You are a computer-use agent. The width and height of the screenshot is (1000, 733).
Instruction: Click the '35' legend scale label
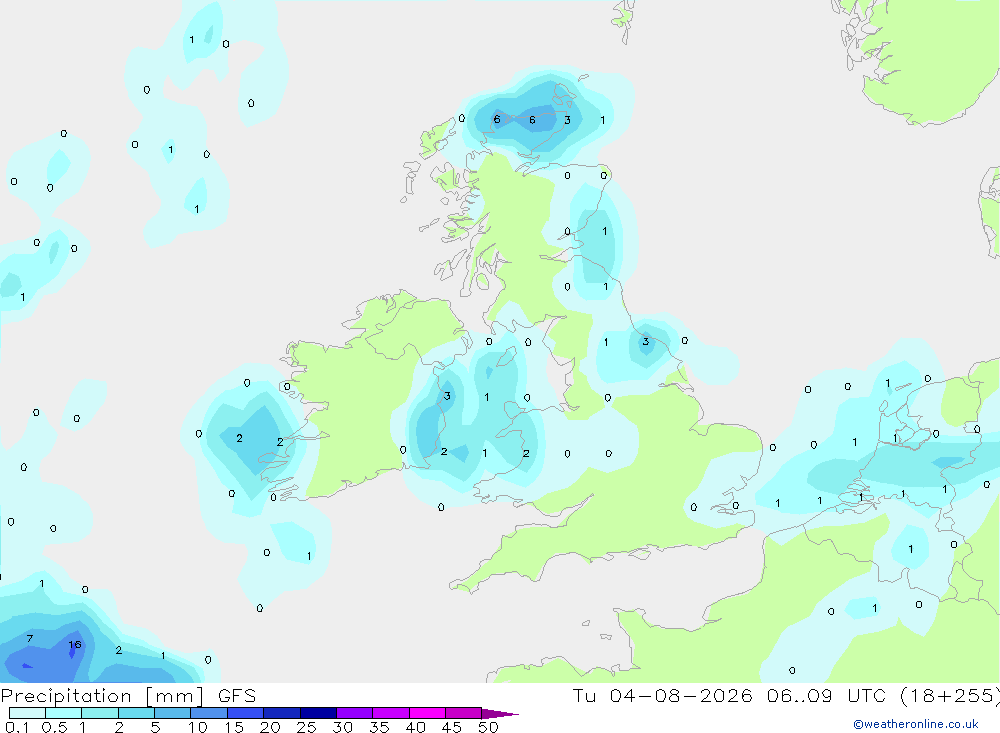[379, 727]
